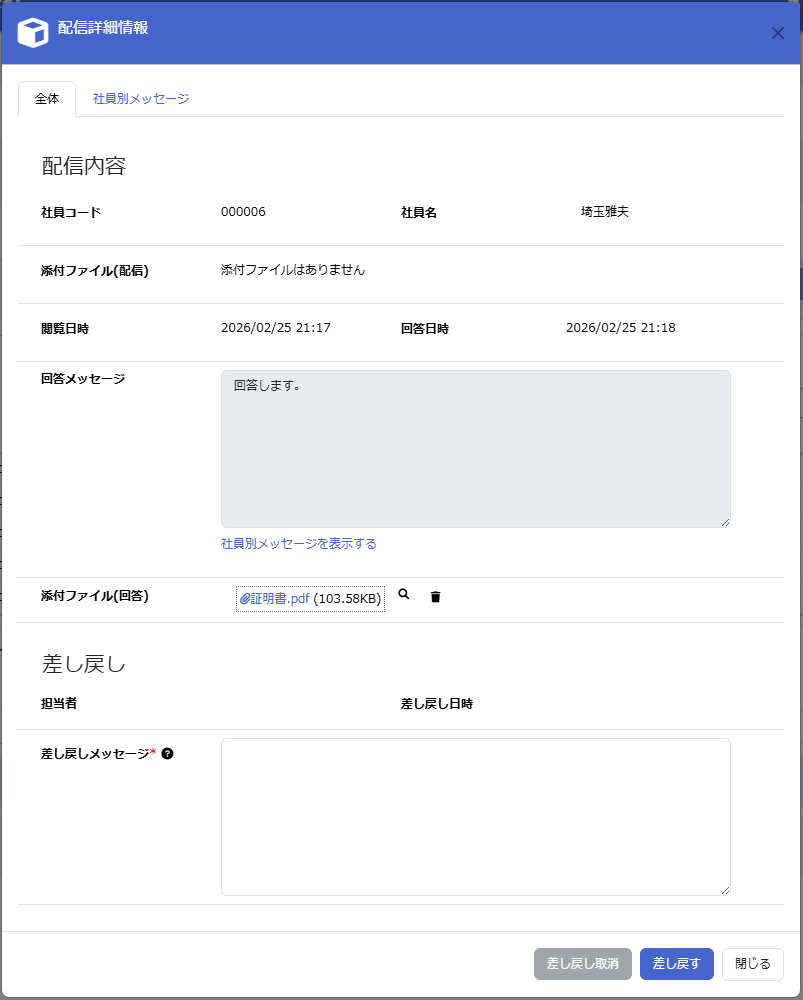The image size is (803, 1000).
Task: Focus the 差し戻しメッセージ text area
Action: [475, 816]
